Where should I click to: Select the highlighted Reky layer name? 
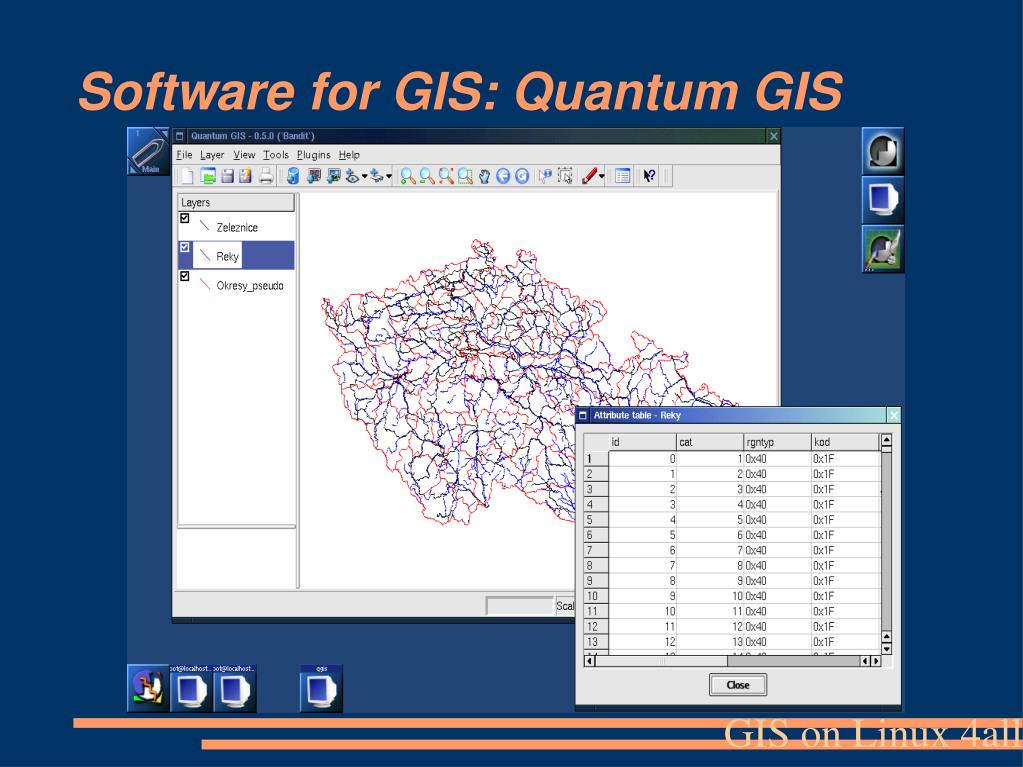coord(228,256)
